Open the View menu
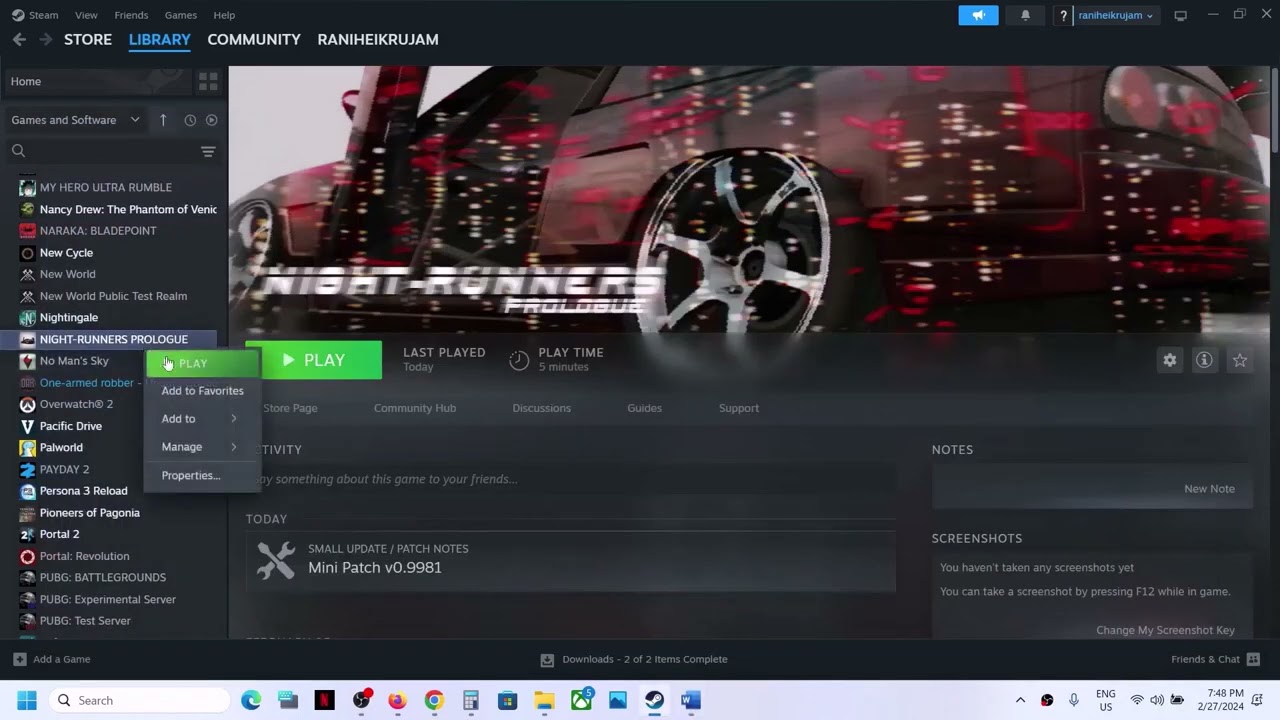 [x=86, y=15]
